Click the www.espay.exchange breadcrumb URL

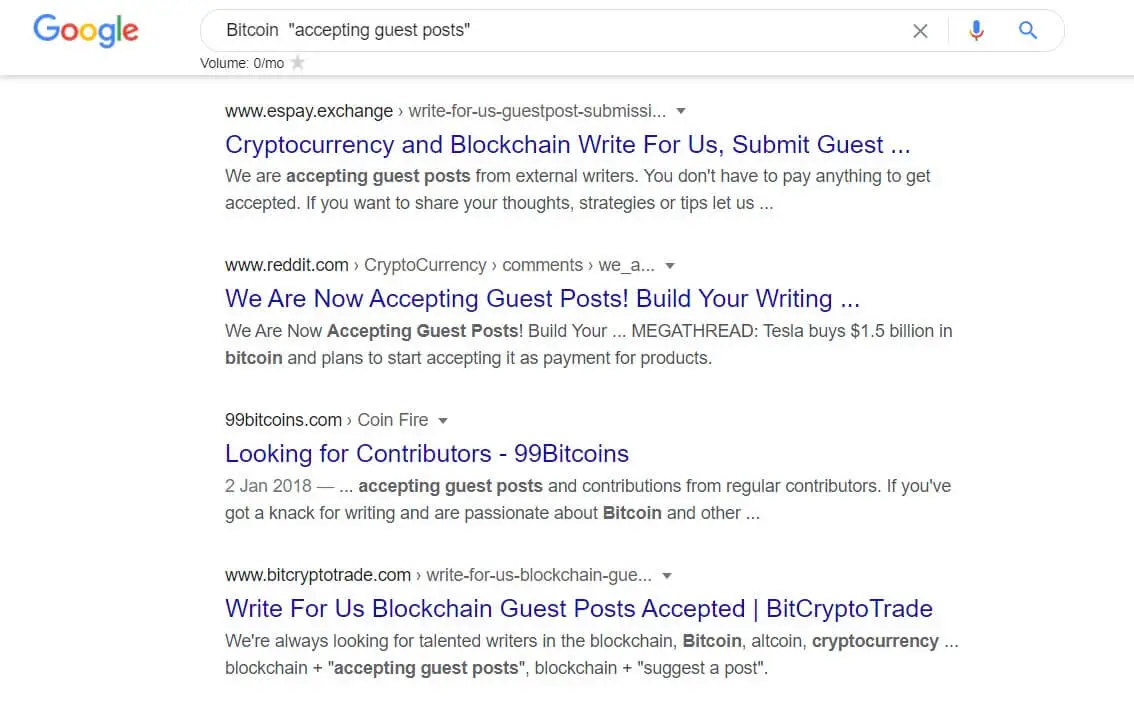tap(309, 111)
